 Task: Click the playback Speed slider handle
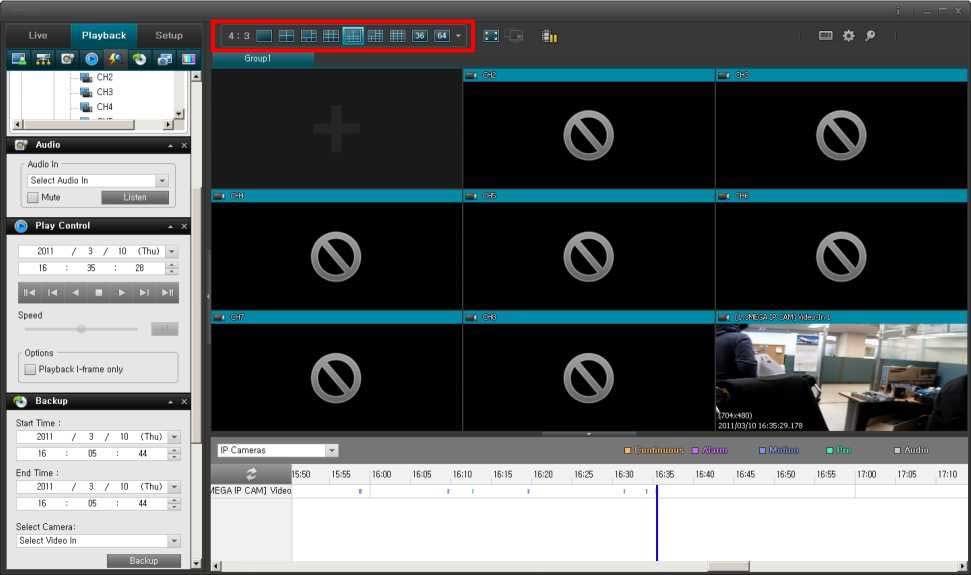[x=81, y=328]
